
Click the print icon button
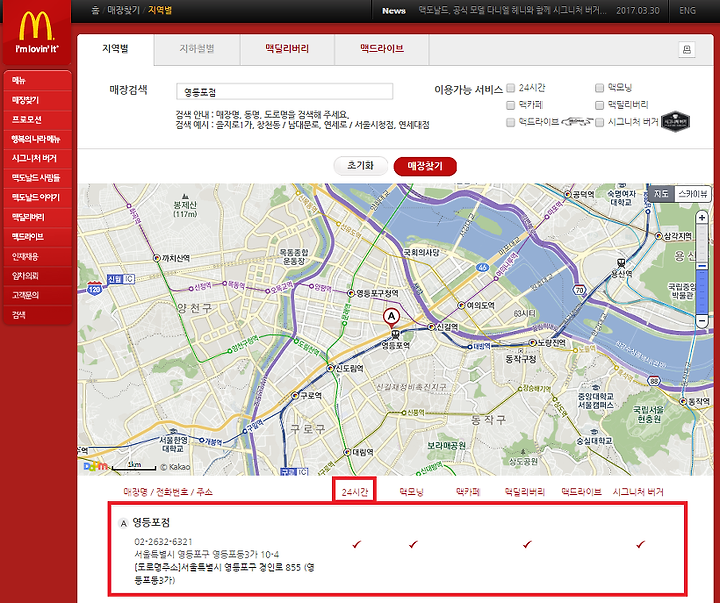pos(686,50)
